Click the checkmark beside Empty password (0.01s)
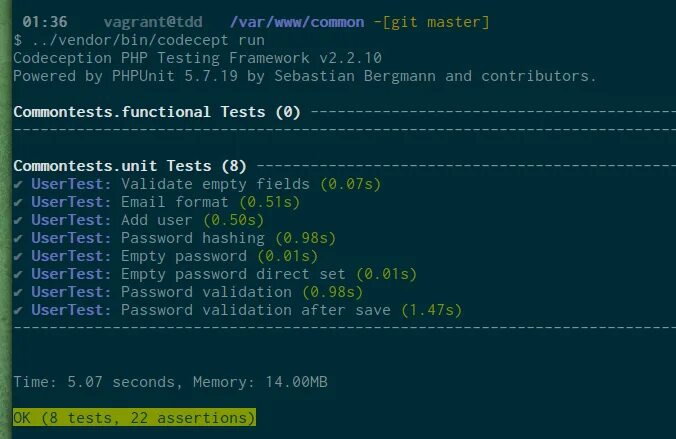Viewport: 676px width, 439px height. point(18,257)
